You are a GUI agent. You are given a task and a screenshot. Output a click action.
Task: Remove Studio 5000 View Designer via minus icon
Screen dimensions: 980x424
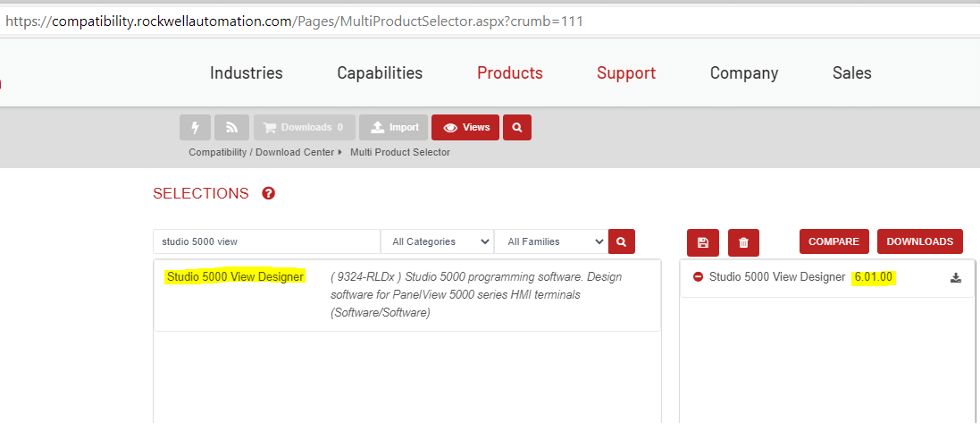pos(698,277)
